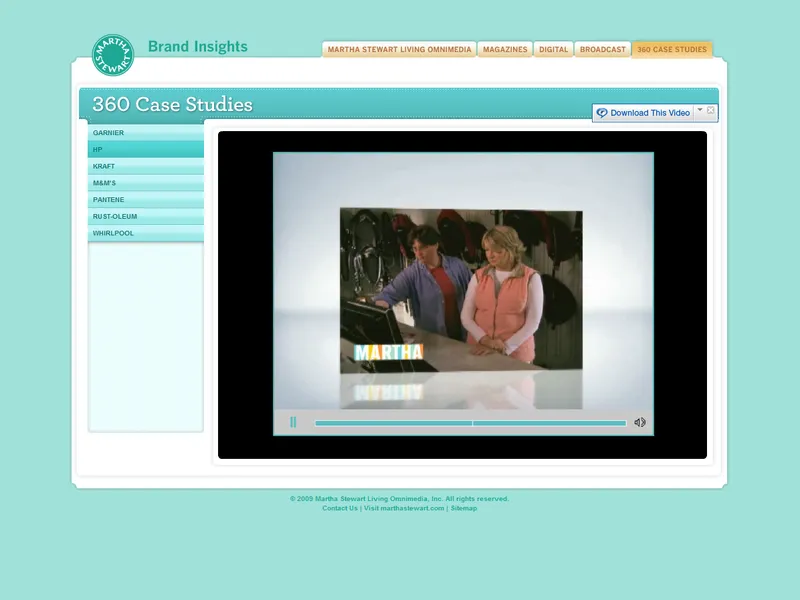Select the Garnier case study
800x600 pixels.
[x=146, y=133]
